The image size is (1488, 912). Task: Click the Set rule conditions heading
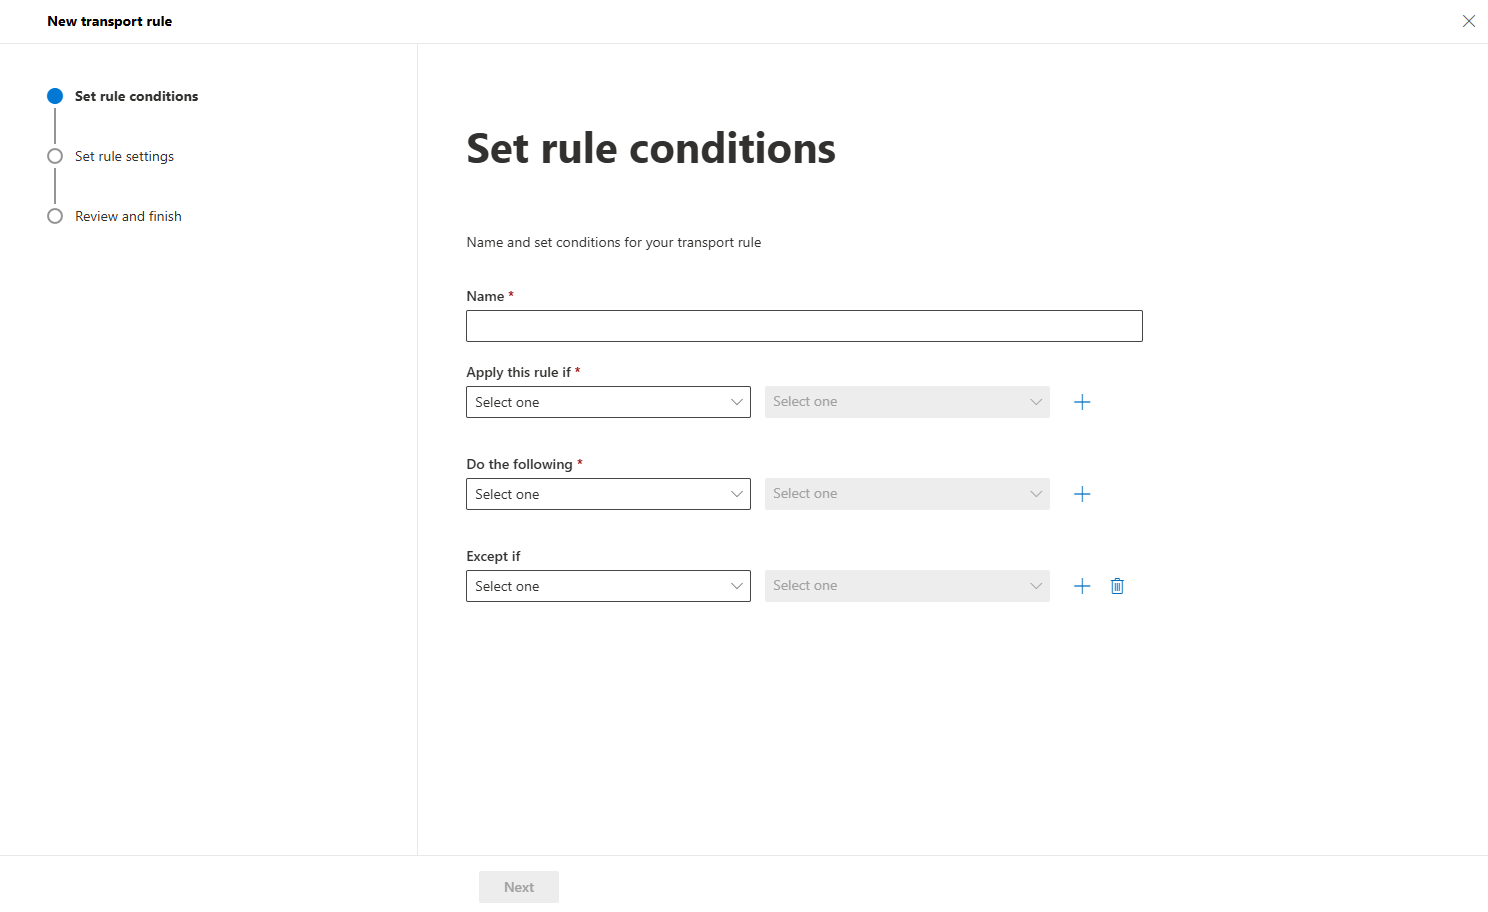[650, 148]
